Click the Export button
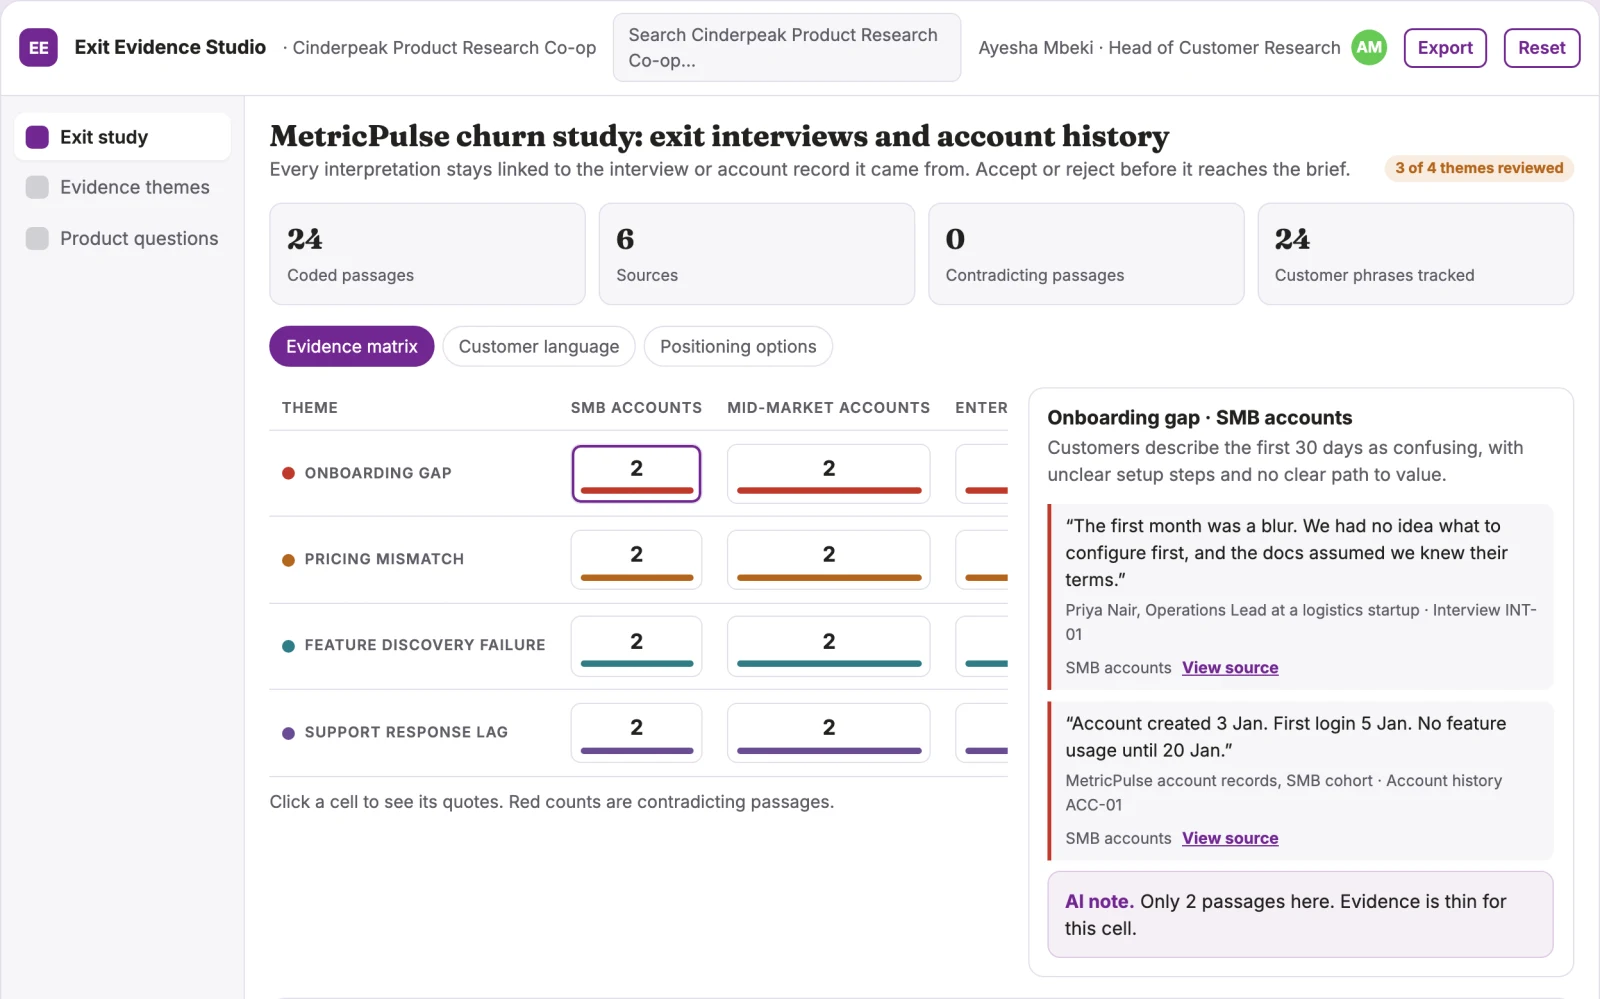Viewport: 1600px width, 999px height. click(x=1445, y=47)
